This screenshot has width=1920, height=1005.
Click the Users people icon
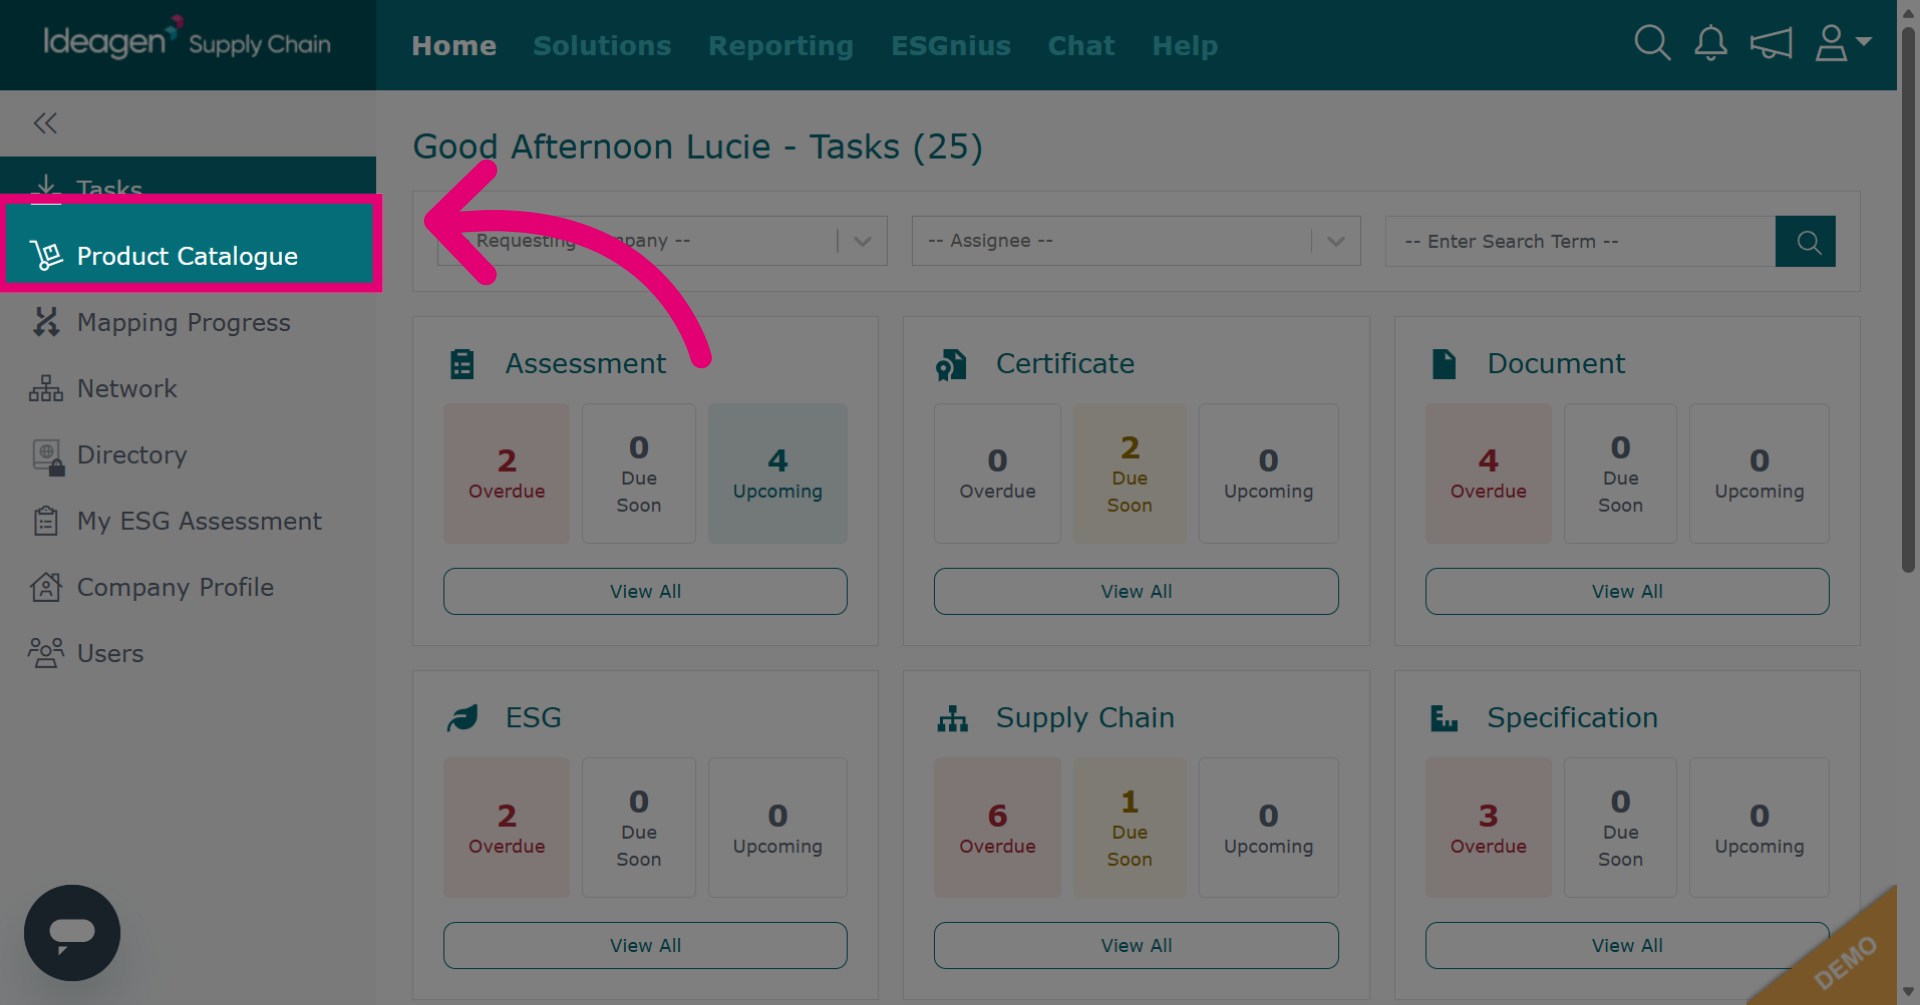click(46, 653)
